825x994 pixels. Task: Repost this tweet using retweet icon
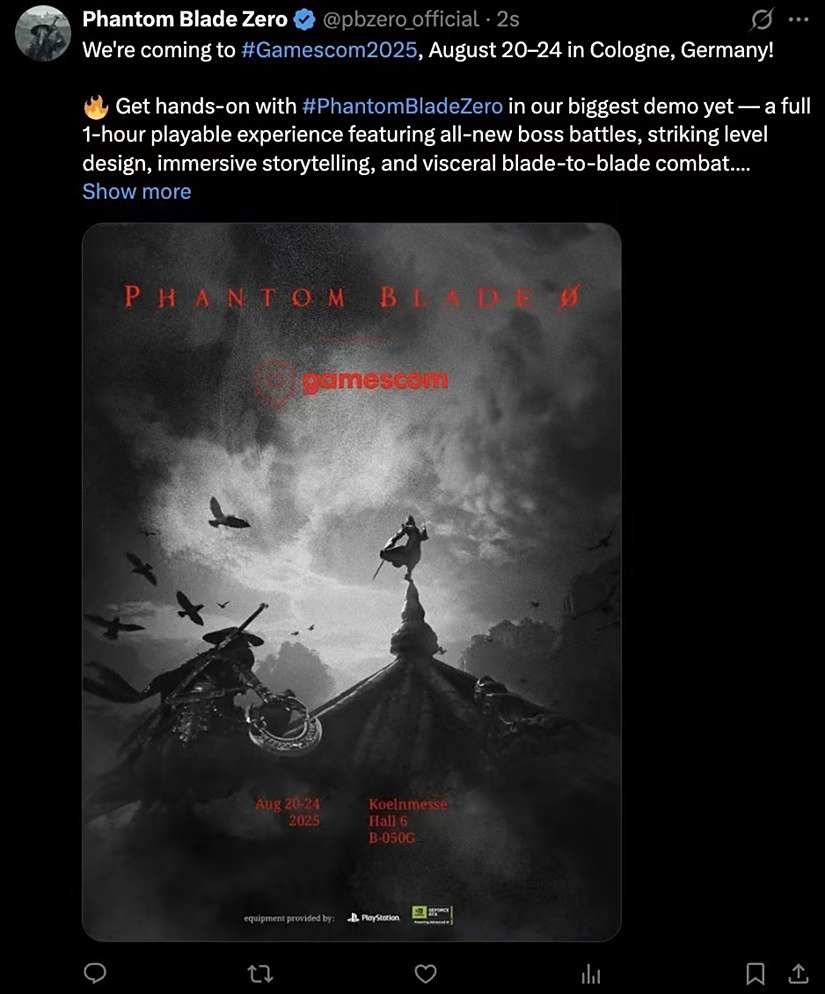point(260,973)
